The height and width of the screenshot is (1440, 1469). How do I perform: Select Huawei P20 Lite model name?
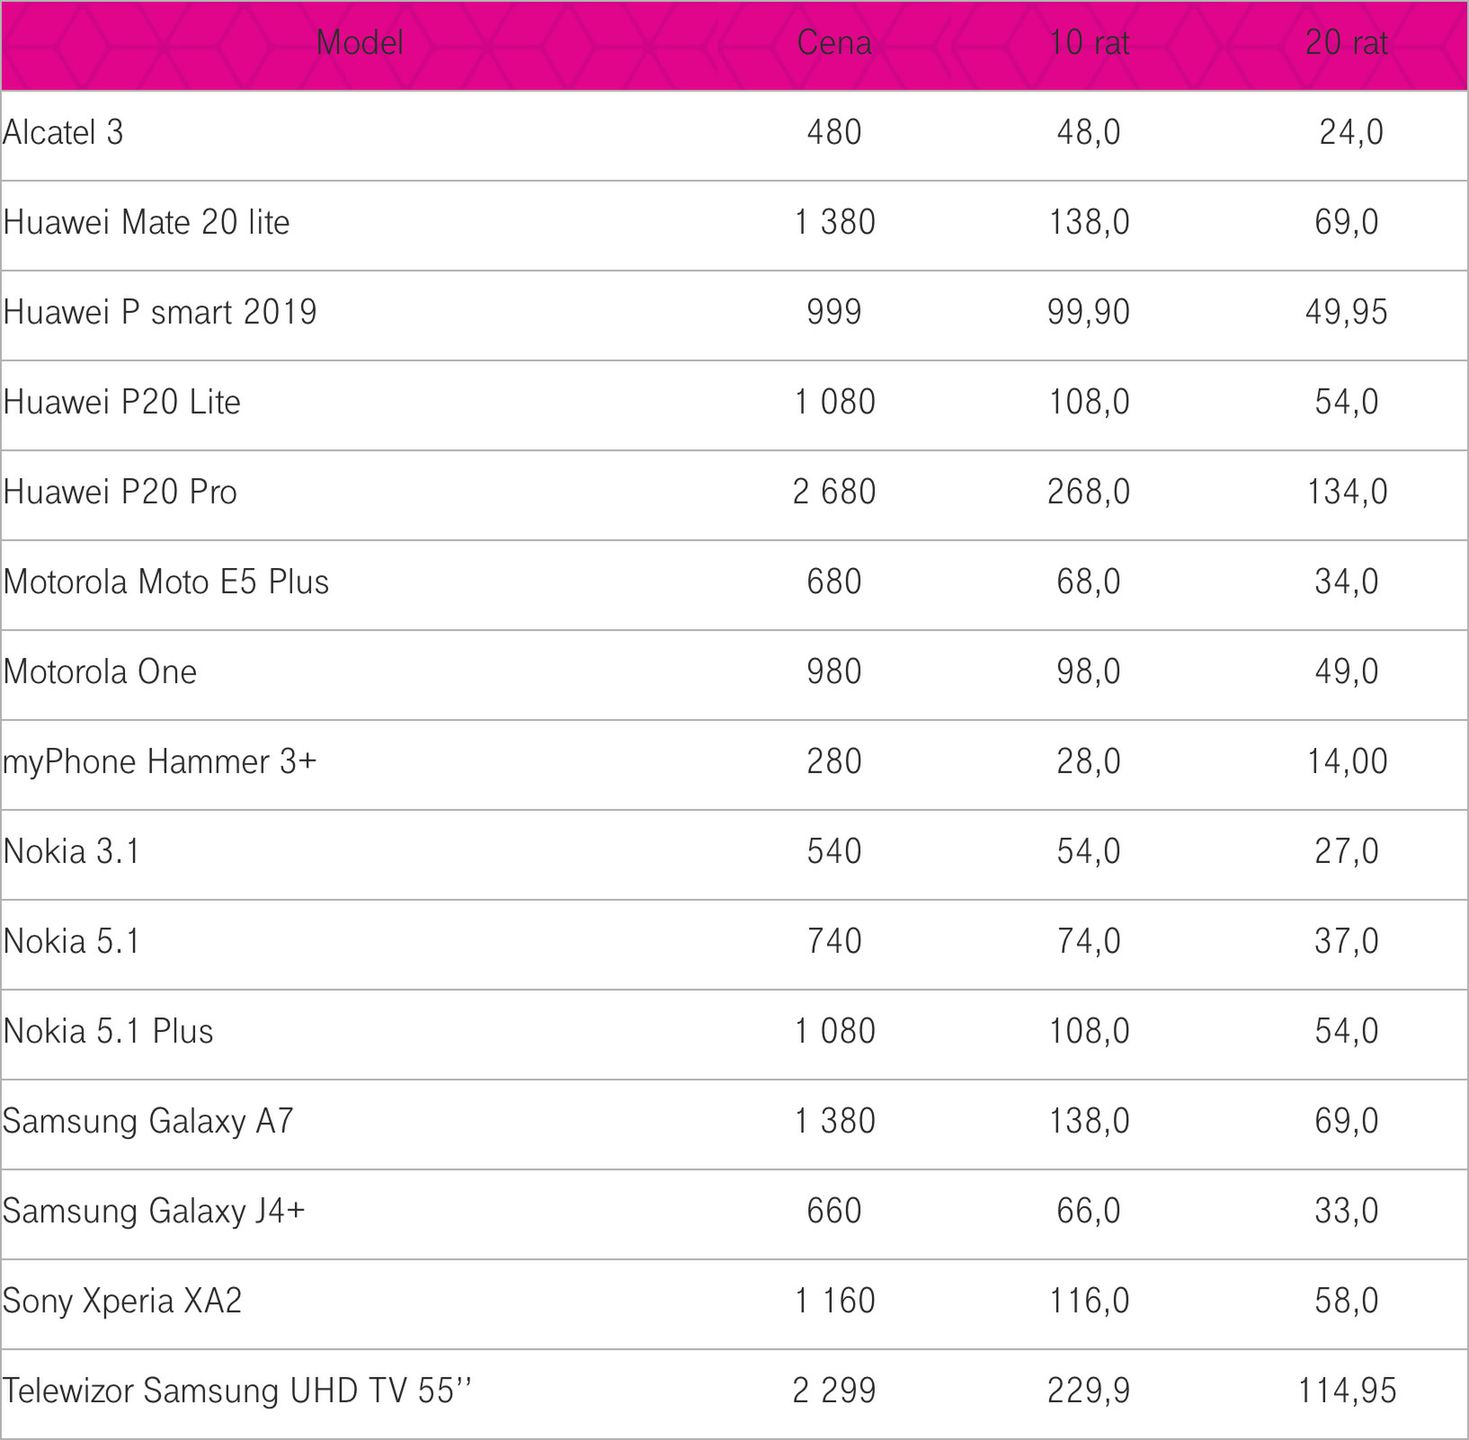click(x=122, y=402)
